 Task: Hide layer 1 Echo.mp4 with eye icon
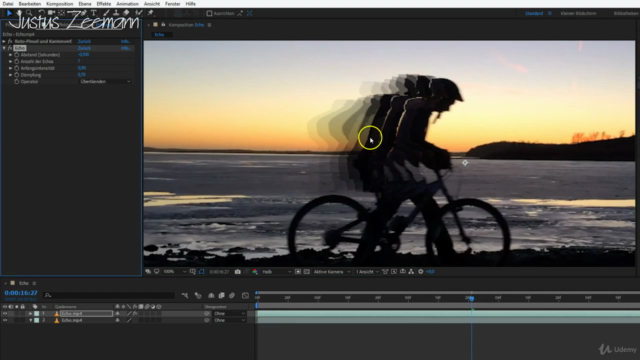[5, 313]
